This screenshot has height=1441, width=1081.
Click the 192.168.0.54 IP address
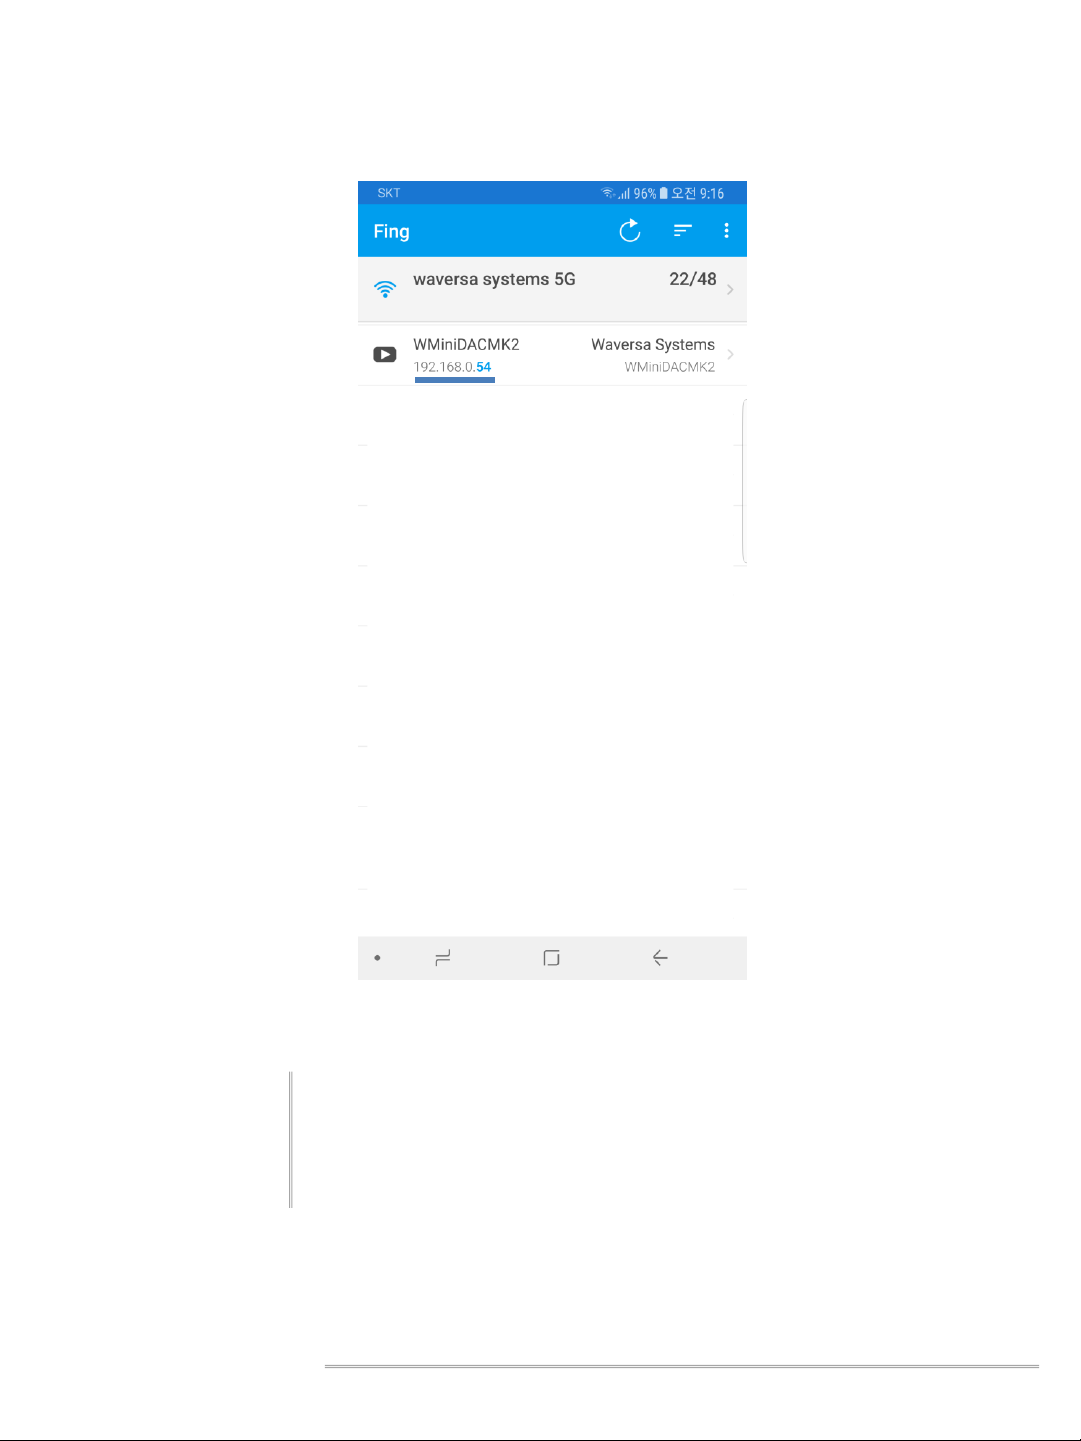click(x=452, y=367)
